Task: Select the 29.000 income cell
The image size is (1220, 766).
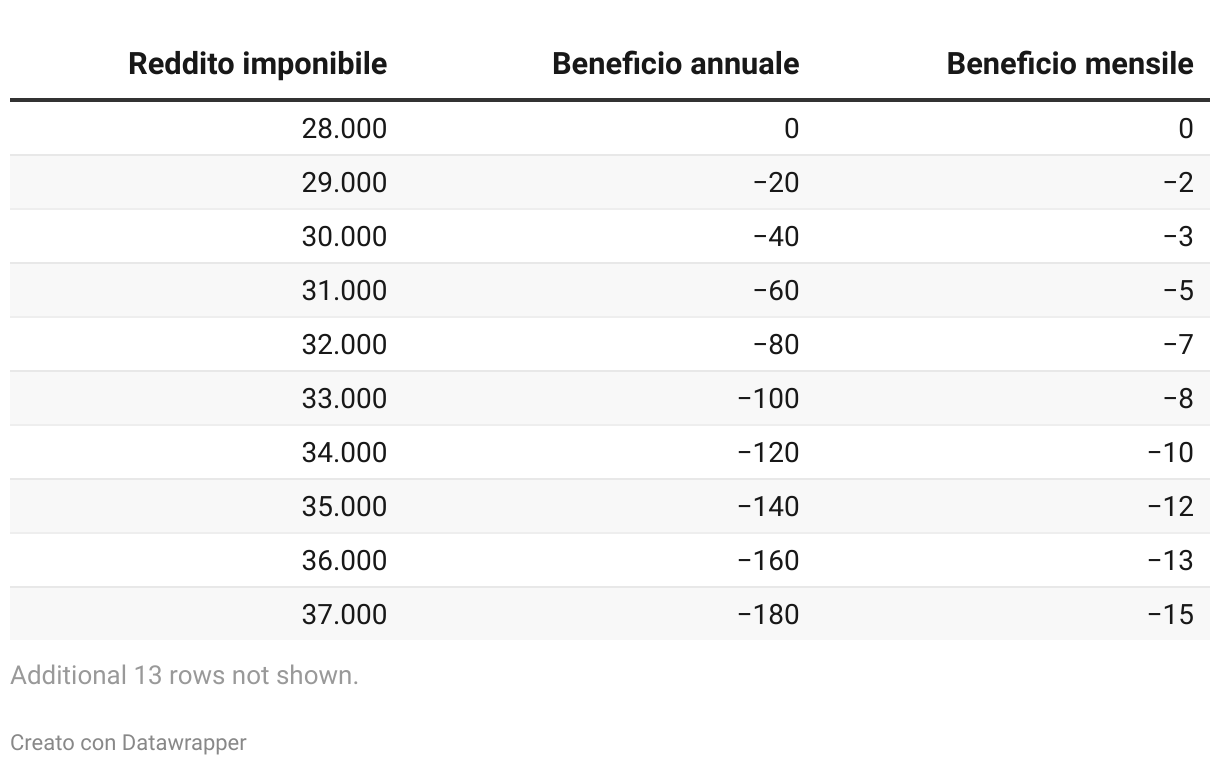Action: pyautogui.click(x=344, y=183)
